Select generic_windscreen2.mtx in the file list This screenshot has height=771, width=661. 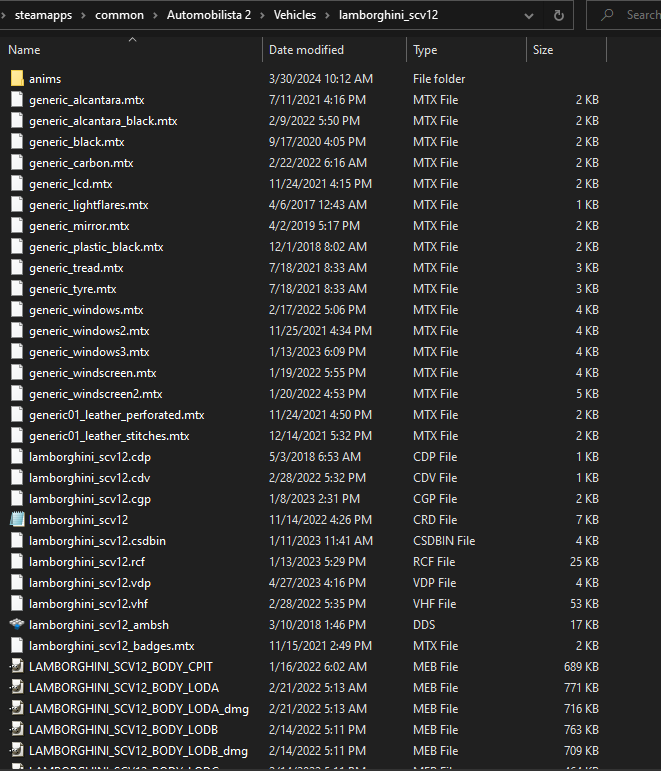click(x=96, y=394)
